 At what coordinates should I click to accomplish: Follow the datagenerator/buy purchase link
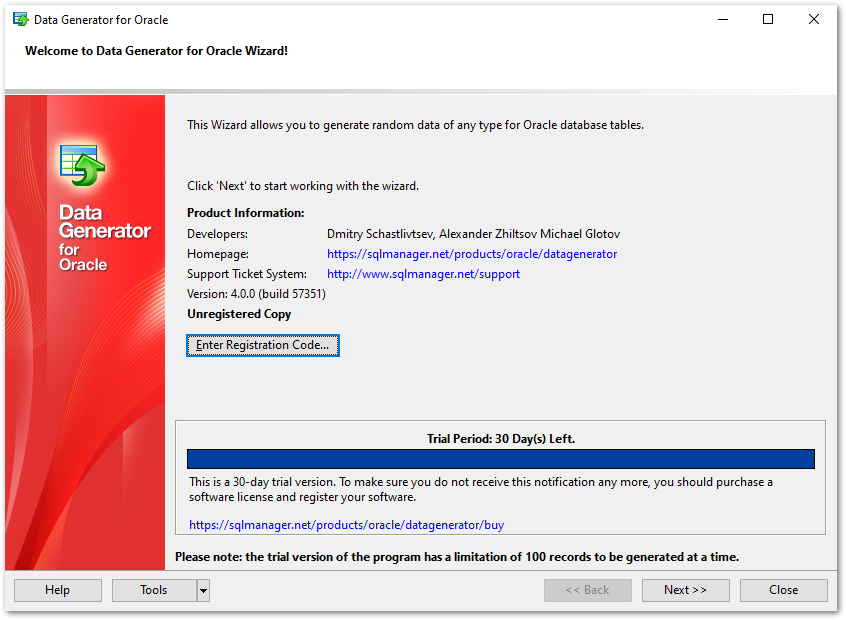point(346,525)
